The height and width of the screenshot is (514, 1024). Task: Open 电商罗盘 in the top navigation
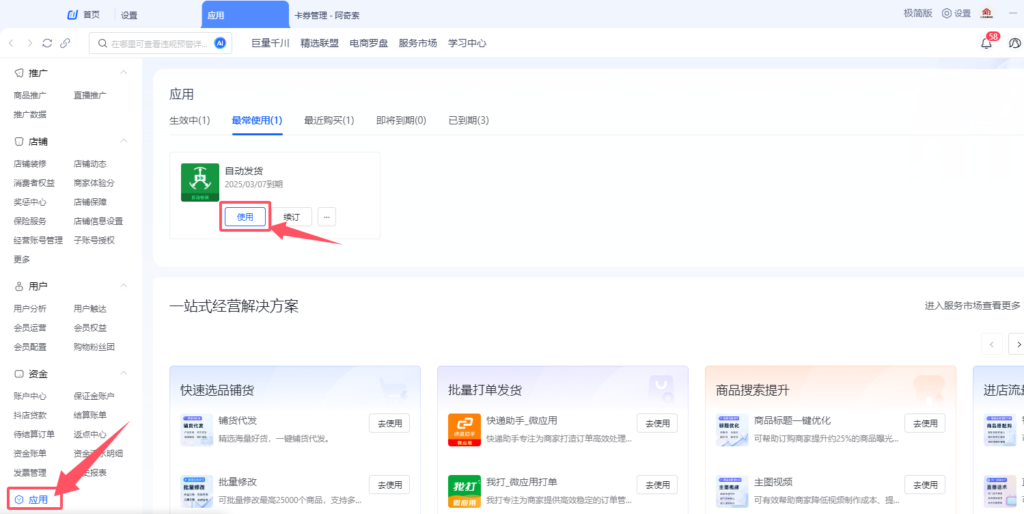point(368,43)
